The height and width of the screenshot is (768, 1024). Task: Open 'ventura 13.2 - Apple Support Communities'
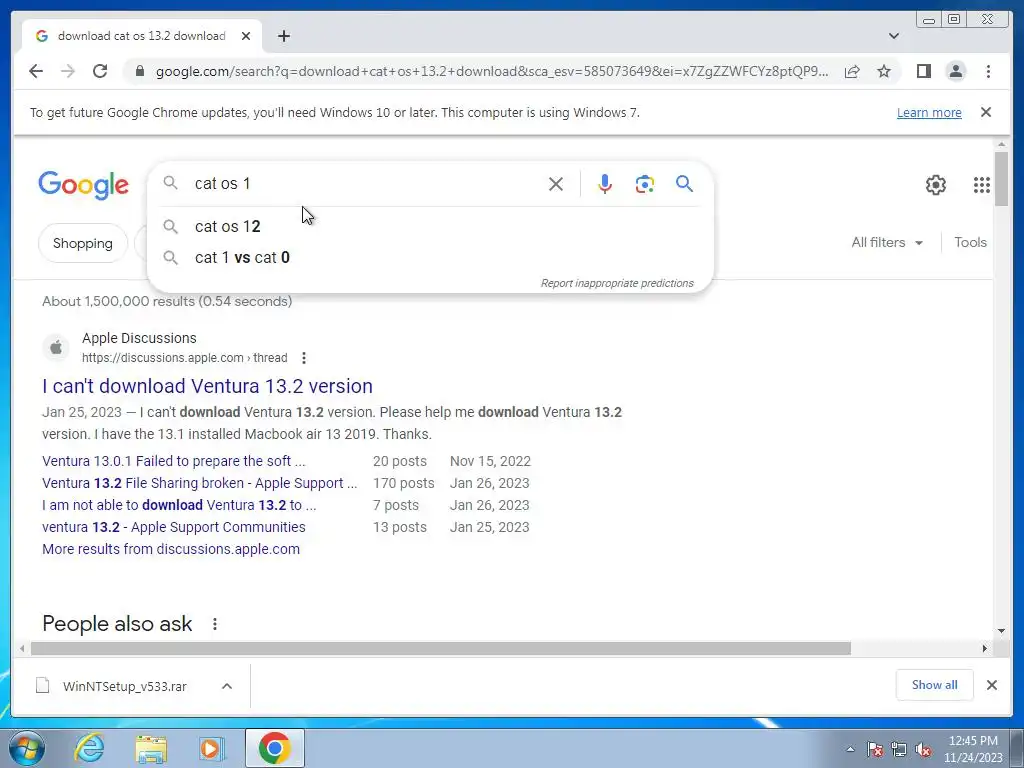pyautogui.click(x=174, y=527)
